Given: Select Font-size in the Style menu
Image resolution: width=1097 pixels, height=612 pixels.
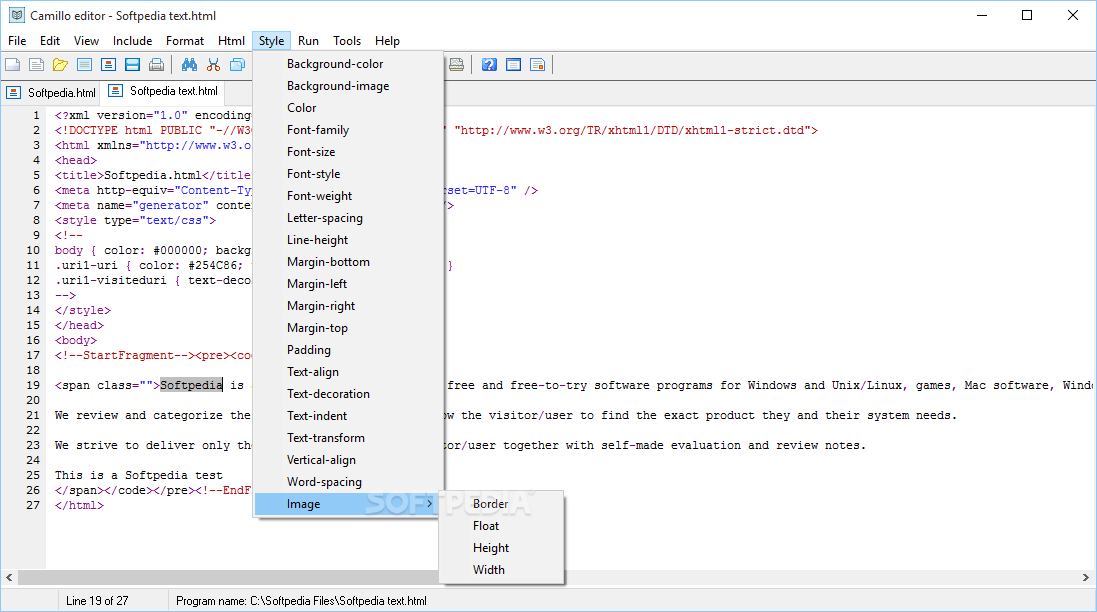Looking at the screenshot, I should click(348, 152).
